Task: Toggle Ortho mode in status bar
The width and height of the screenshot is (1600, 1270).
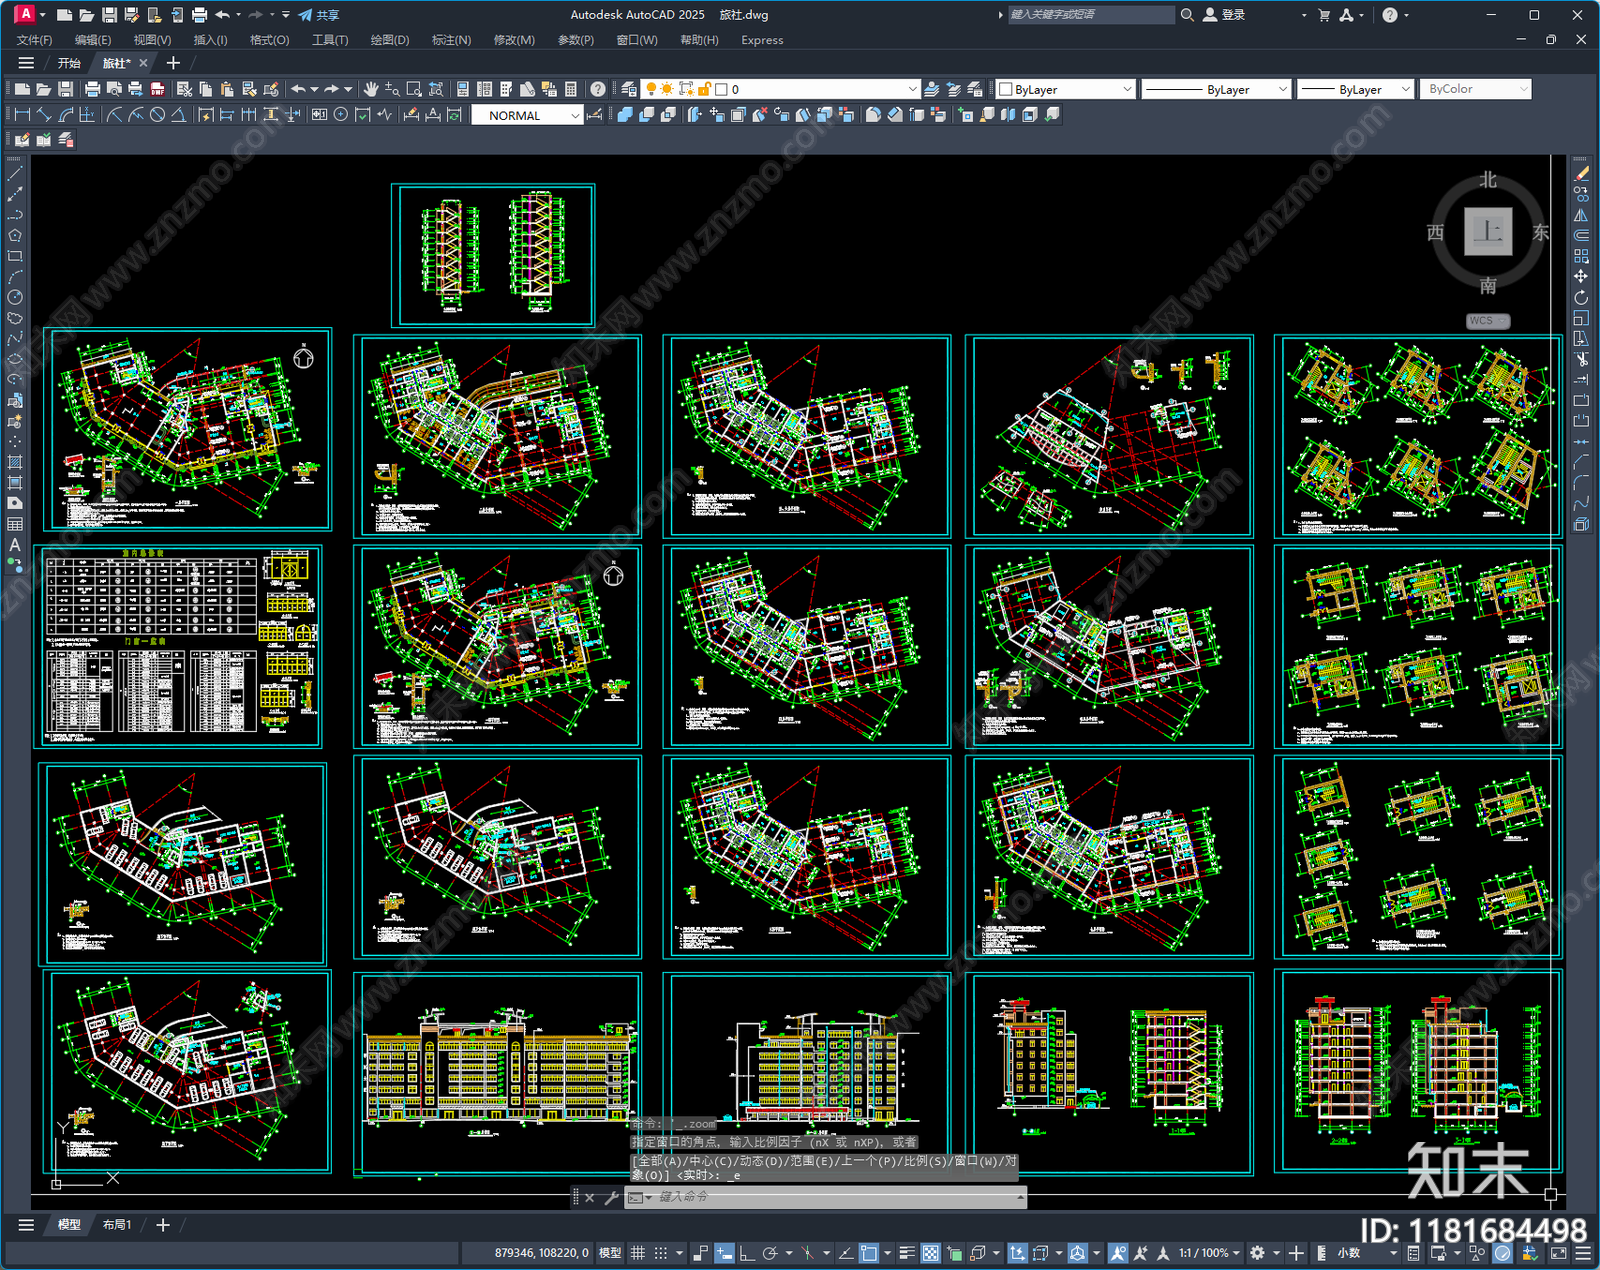Action: tap(746, 1253)
